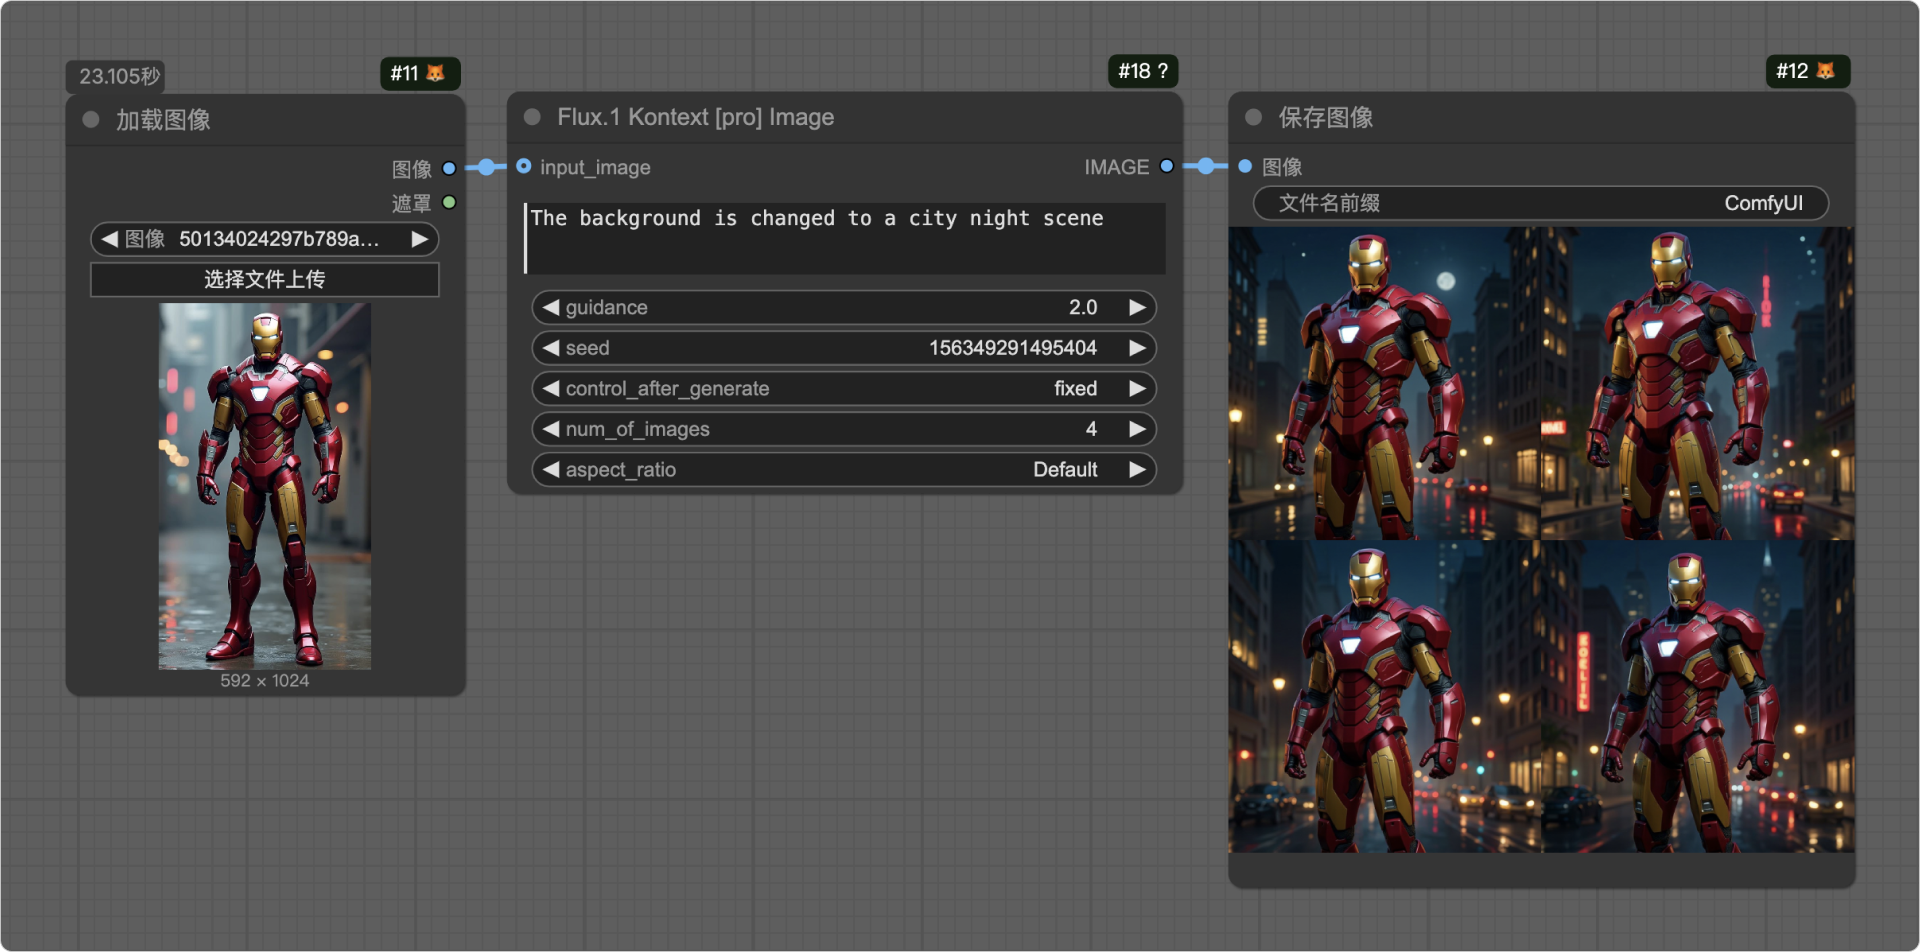Viewport: 1920px width, 952px height.
Task: Click the 592 × 1024 image size label
Action: [265, 680]
